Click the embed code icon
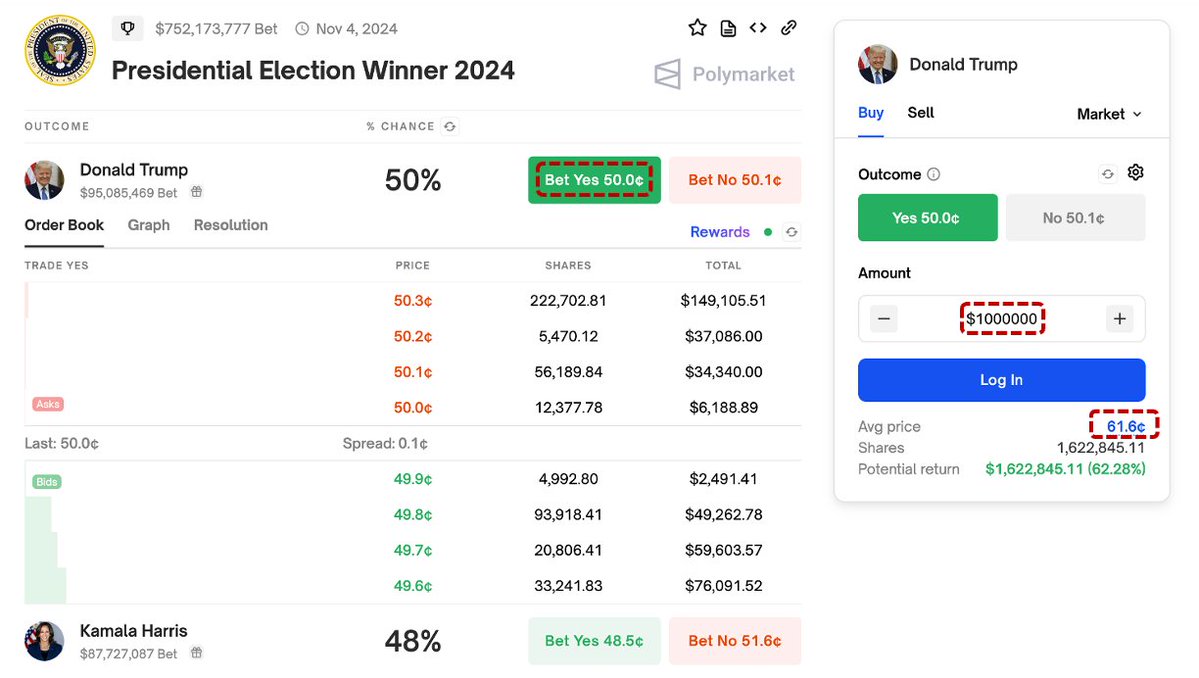The height and width of the screenshot is (678, 1199). (x=758, y=28)
